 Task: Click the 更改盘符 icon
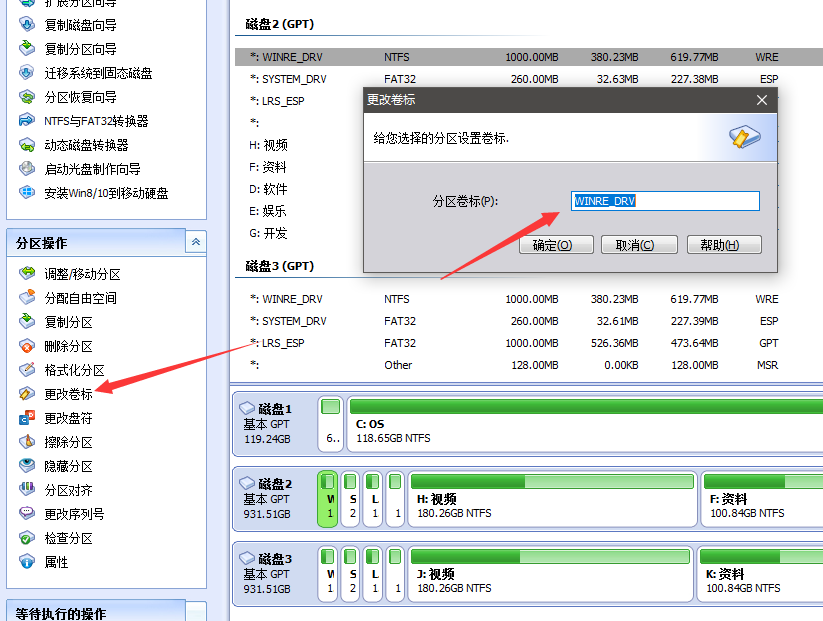pos(27,418)
